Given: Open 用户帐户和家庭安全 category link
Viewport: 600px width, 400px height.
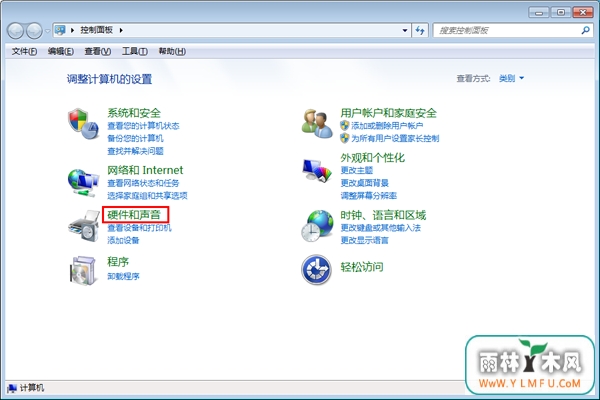Looking at the screenshot, I should tap(388, 113).
